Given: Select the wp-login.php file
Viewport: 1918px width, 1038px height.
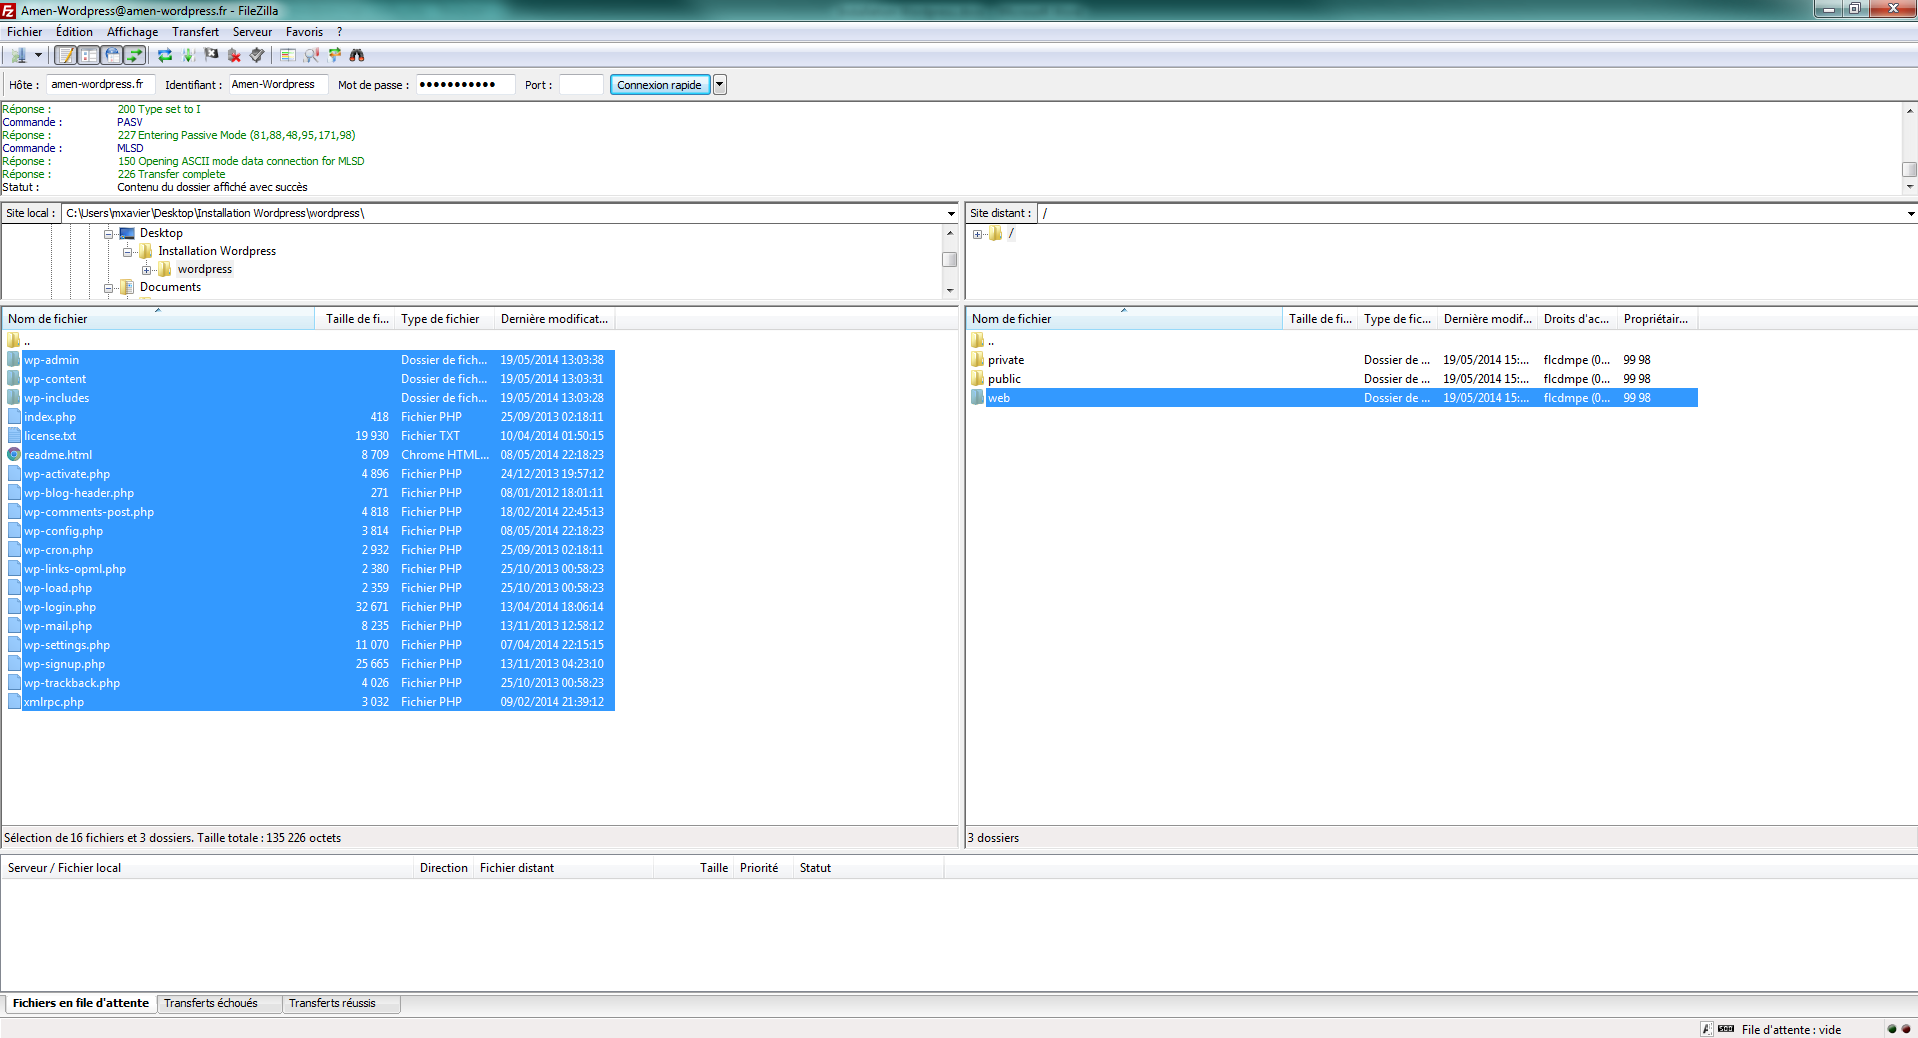Looking at the screenshot, I should point(309,607).
